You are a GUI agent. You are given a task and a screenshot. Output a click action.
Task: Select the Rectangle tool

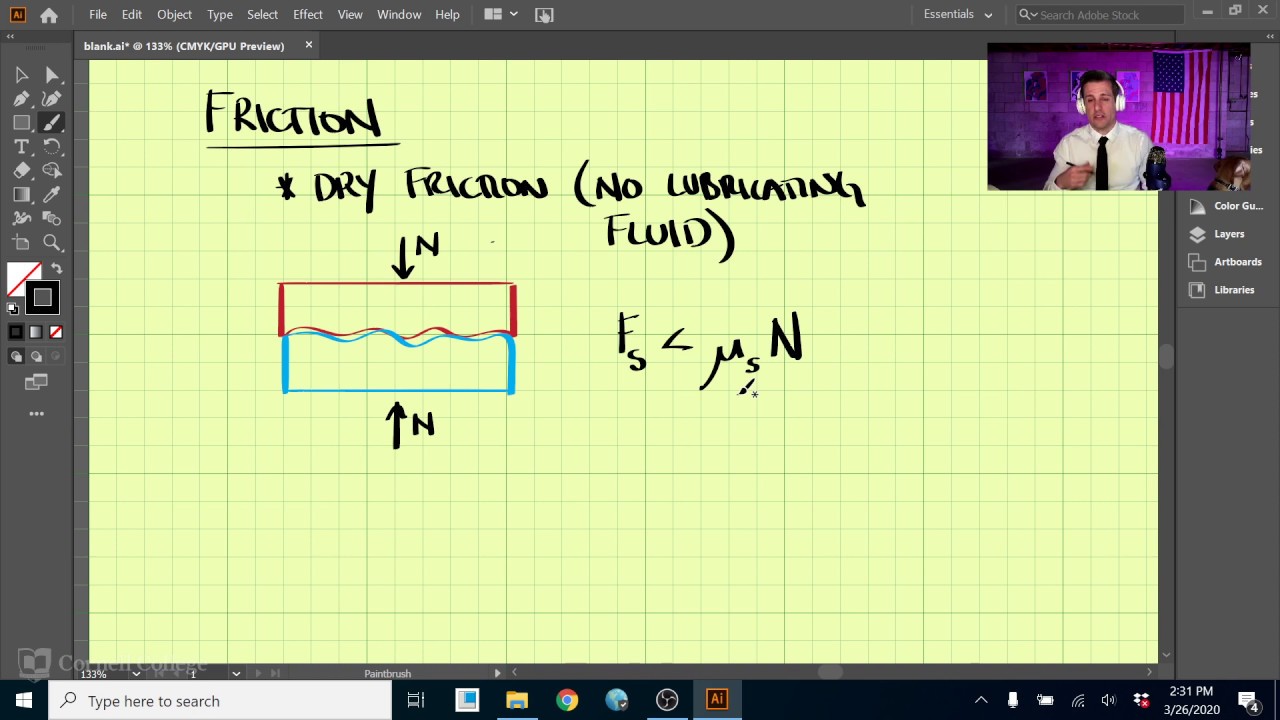[x=21, y=123]
